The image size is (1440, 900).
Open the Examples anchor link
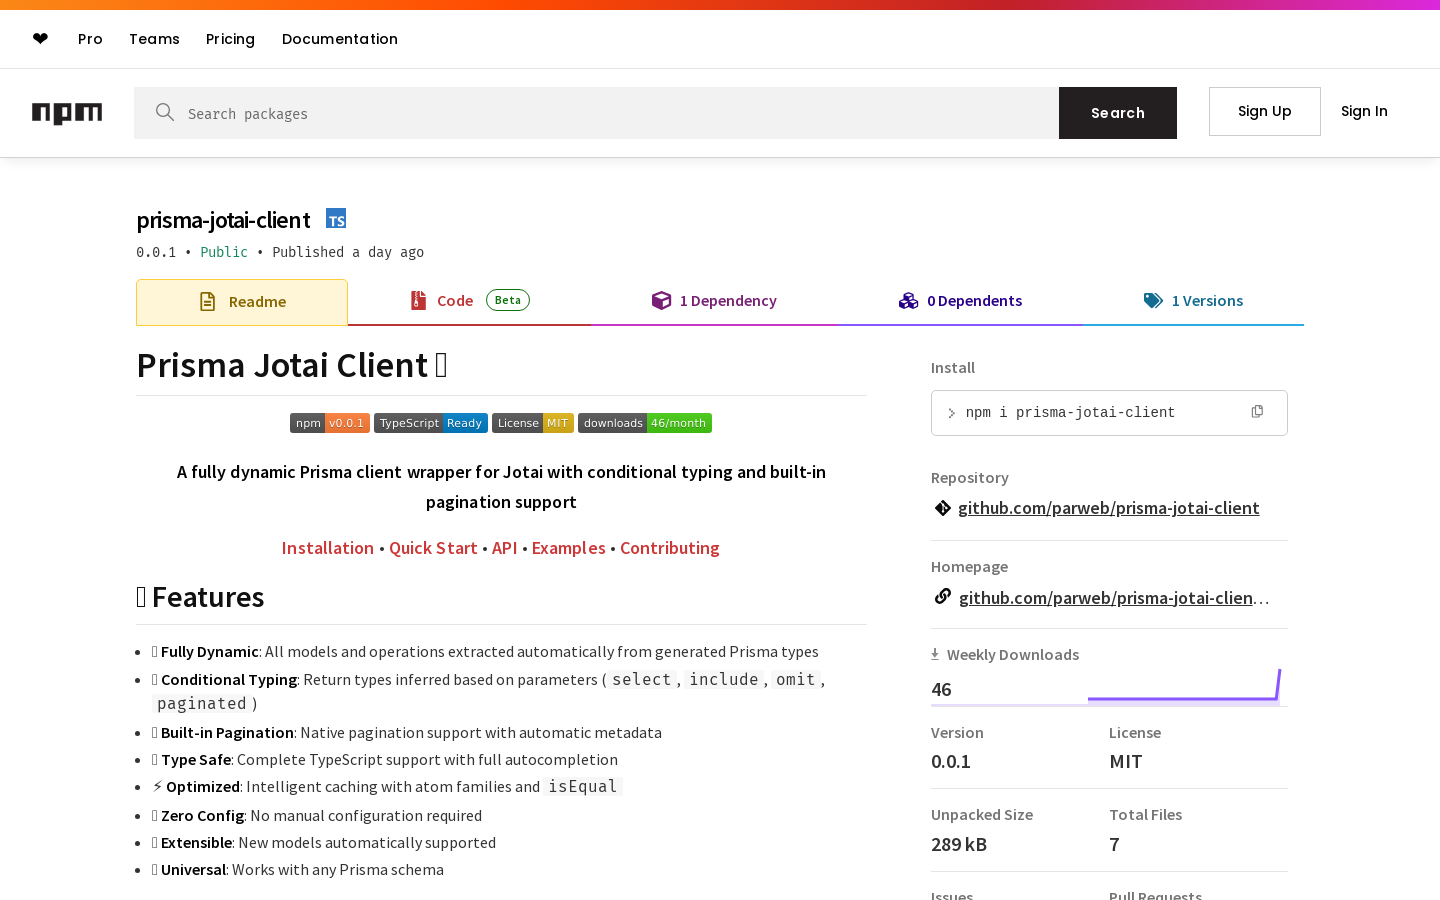[x=569, y=548]
